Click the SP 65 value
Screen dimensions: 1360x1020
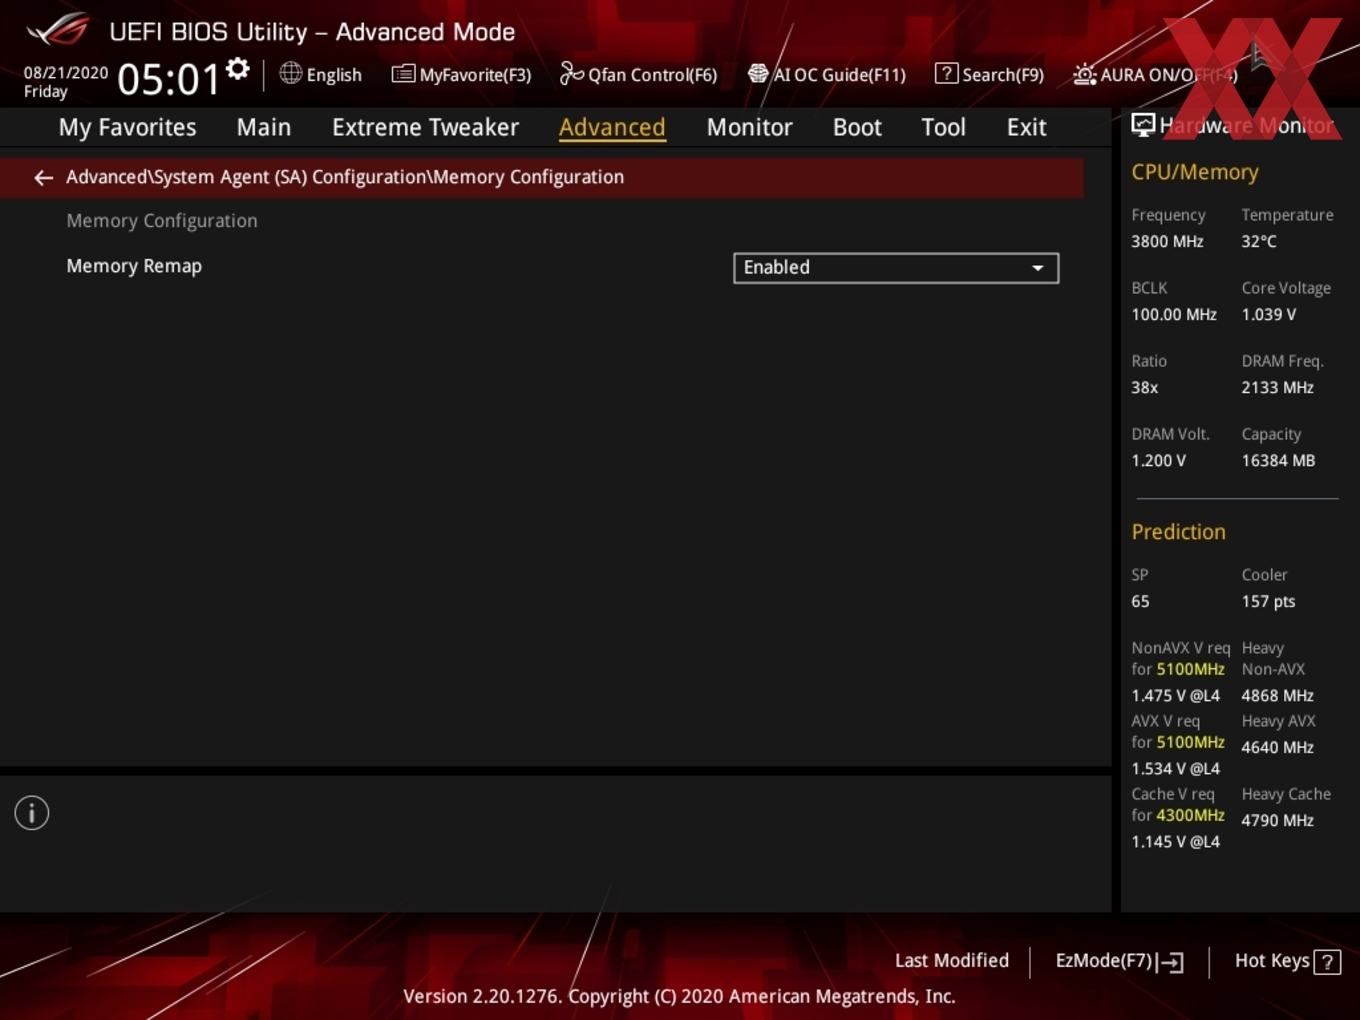click(1140, 601)
